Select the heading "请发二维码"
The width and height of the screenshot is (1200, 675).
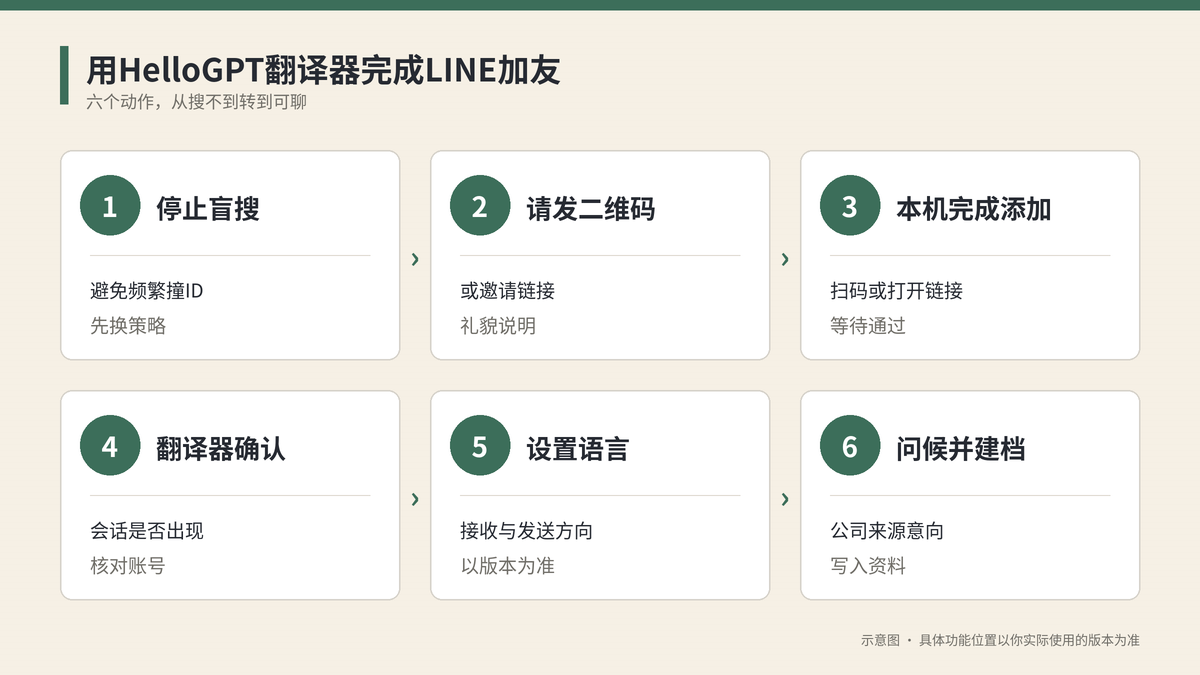[591, 208]
